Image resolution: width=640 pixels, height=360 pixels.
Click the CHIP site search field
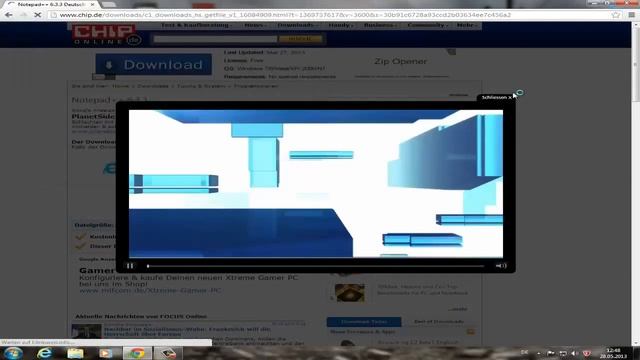pos(215,39)
